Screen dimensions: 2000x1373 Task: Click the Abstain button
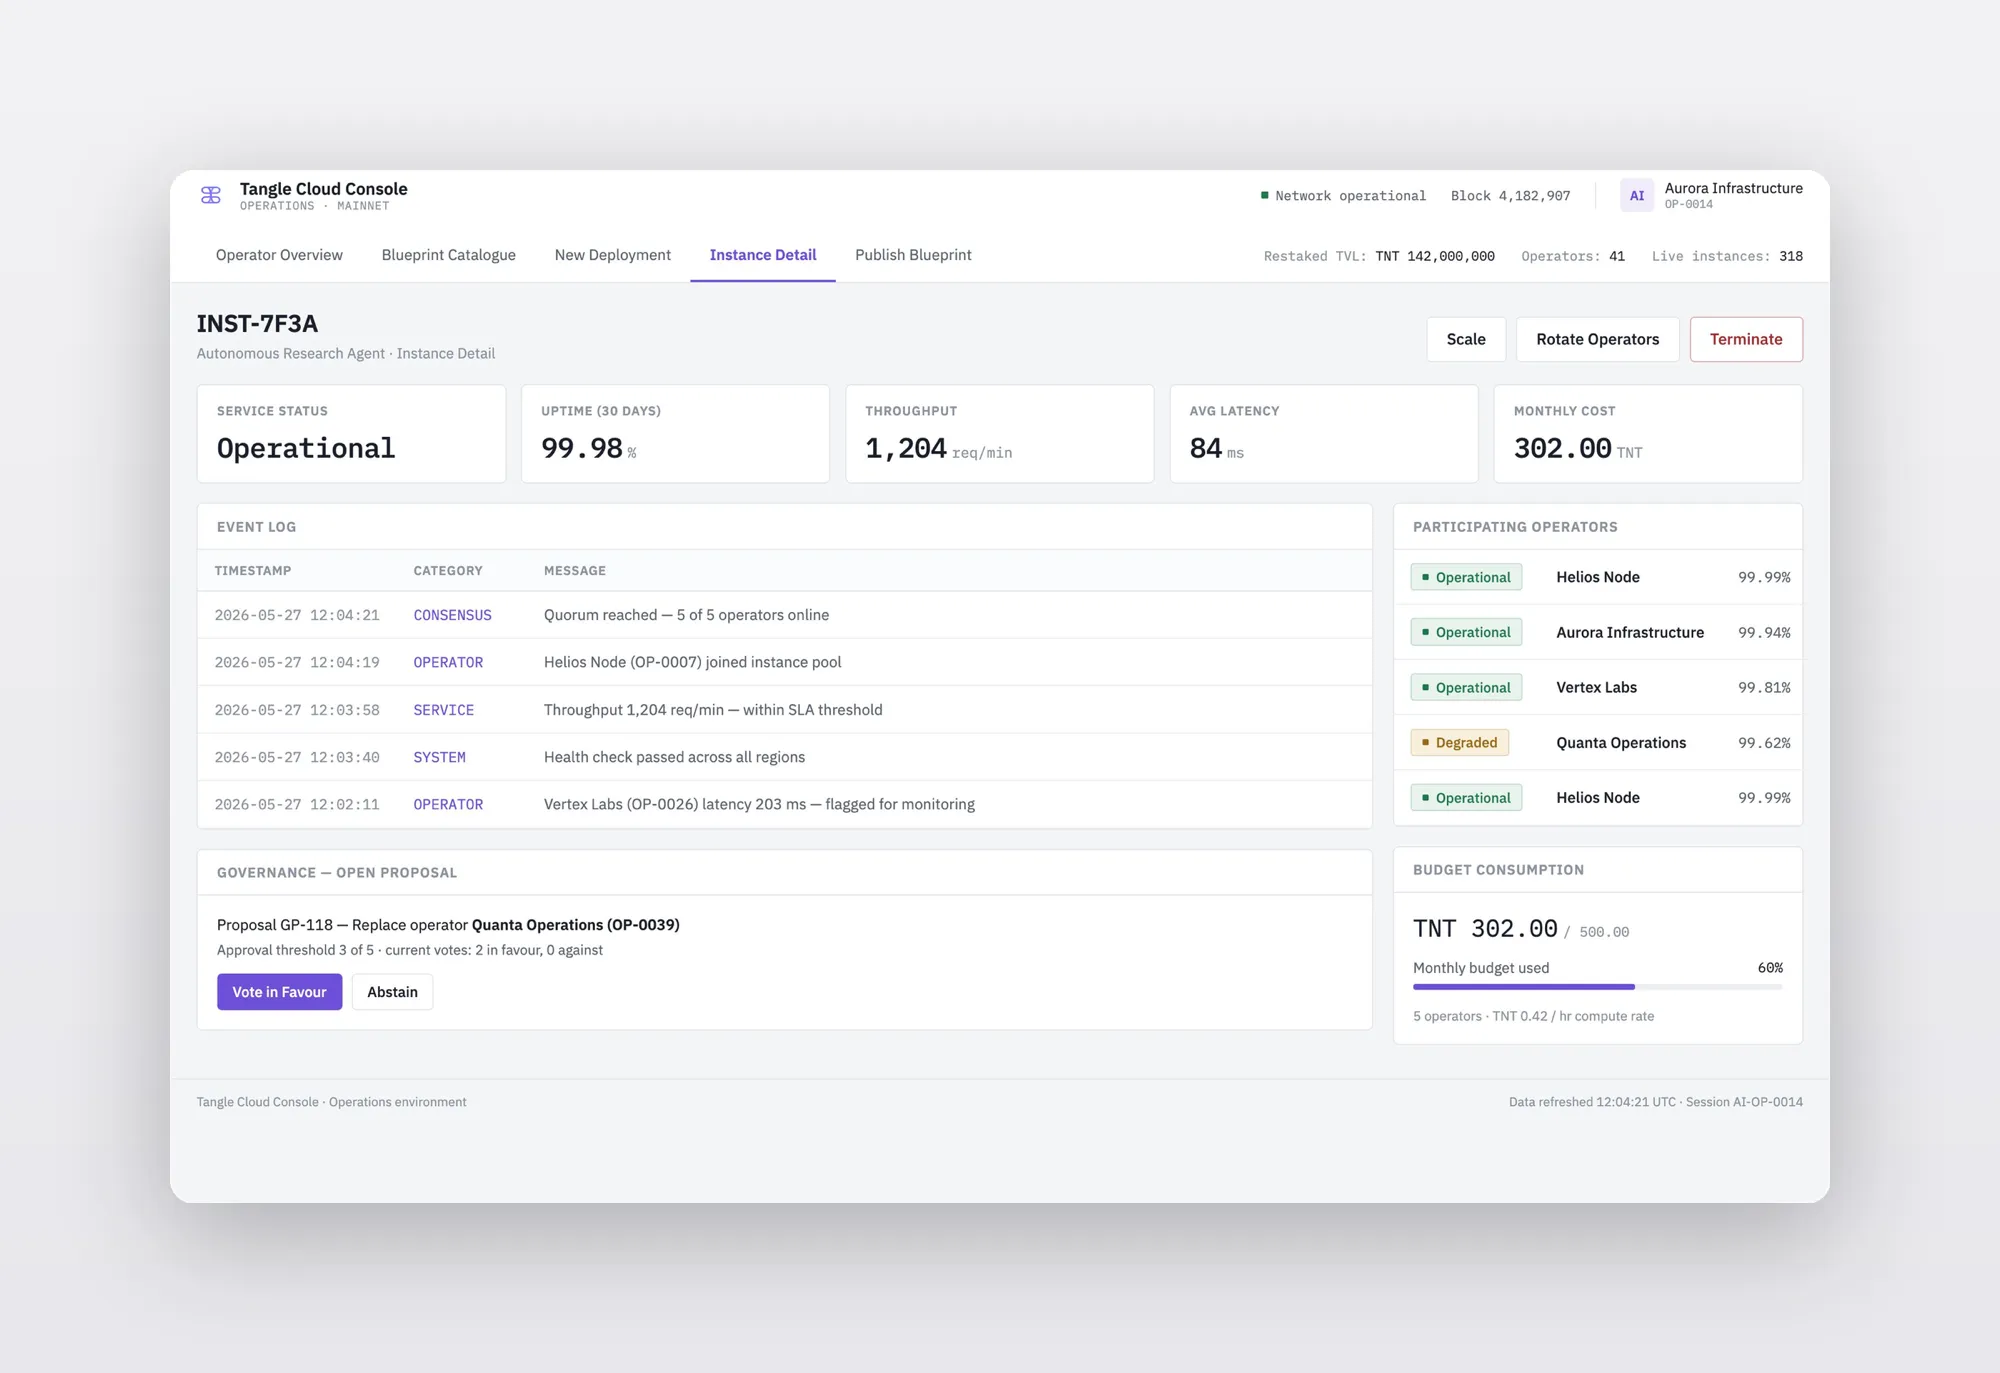tap(392, 992)
